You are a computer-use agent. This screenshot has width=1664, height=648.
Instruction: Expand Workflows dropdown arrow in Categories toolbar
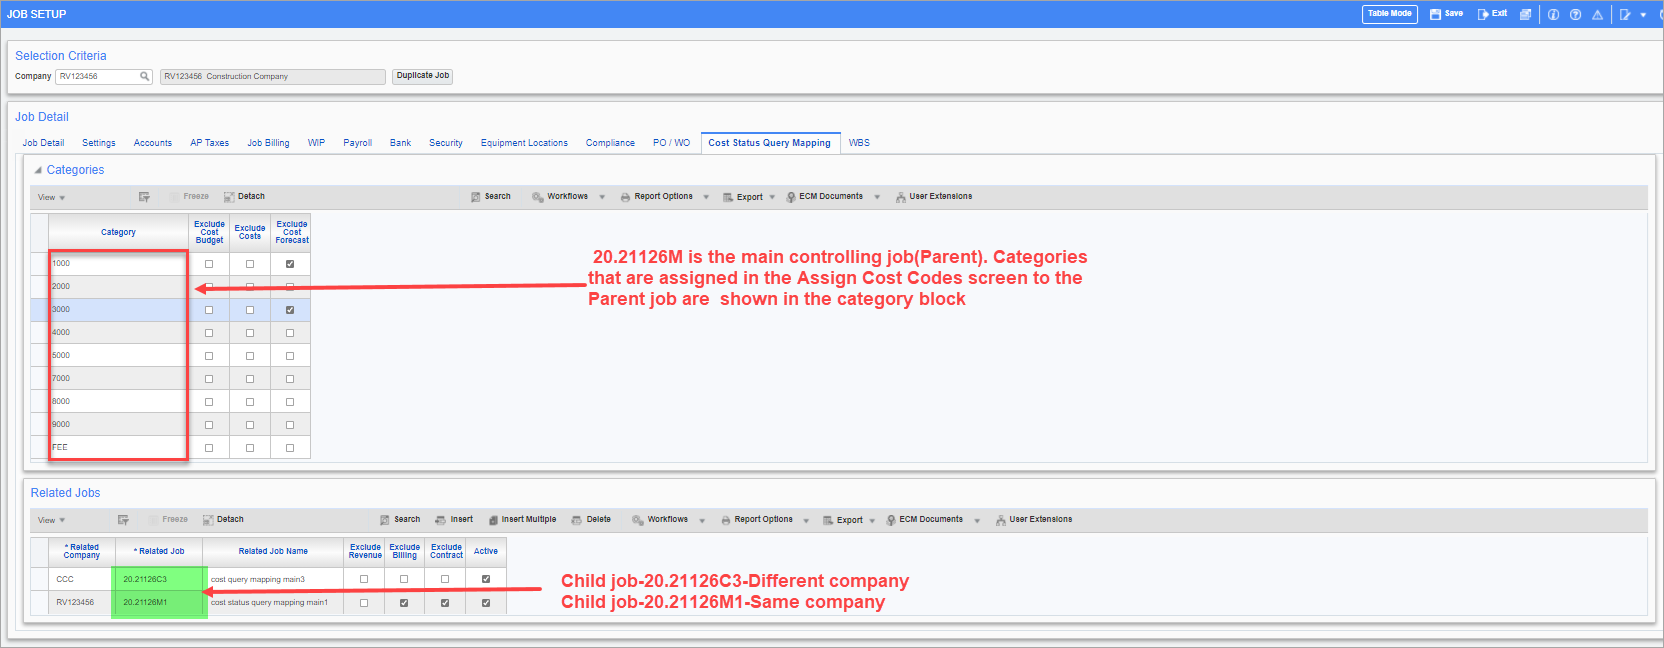pyautogui.click(x=602, y=197)
